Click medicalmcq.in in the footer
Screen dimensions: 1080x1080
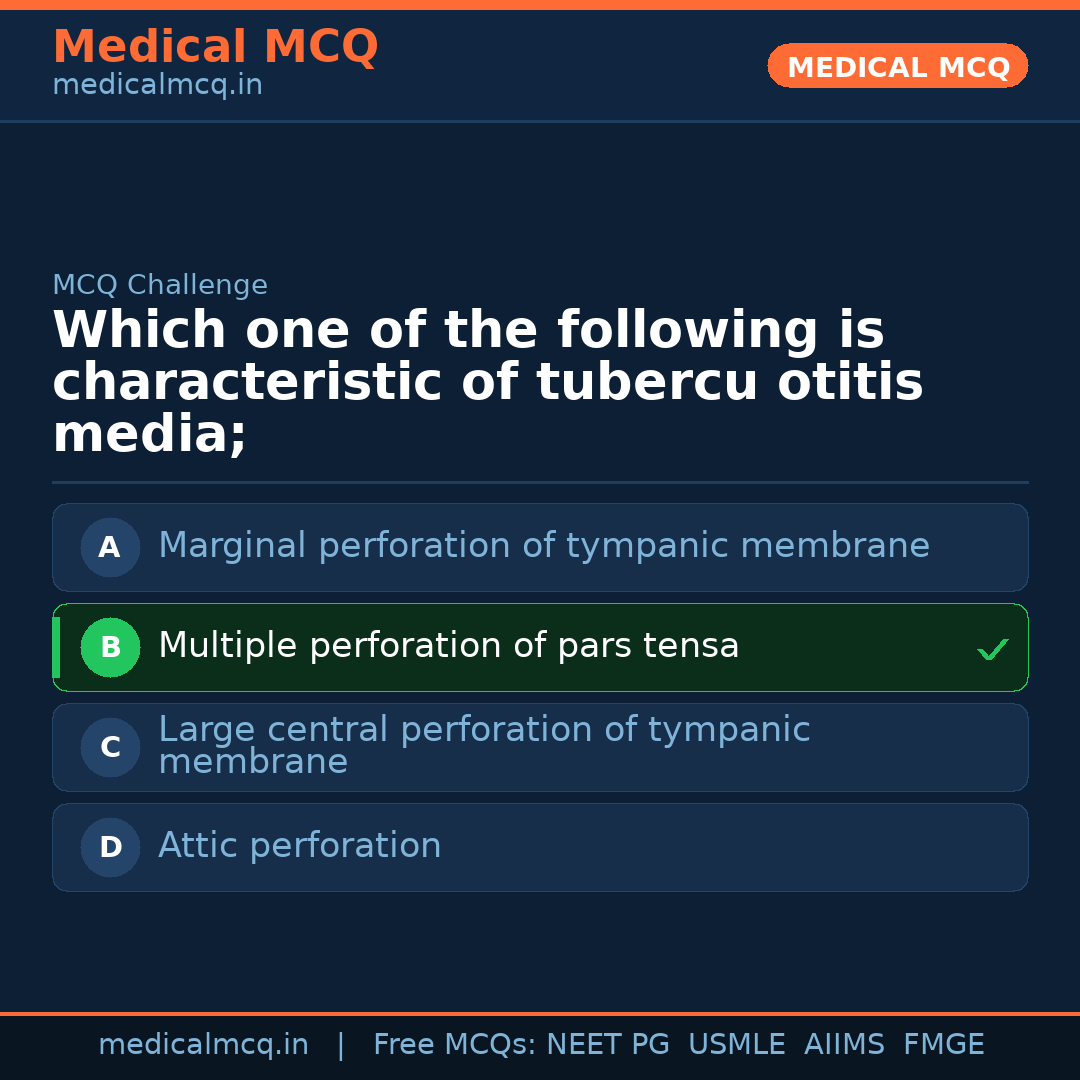tap(204, 1043)
